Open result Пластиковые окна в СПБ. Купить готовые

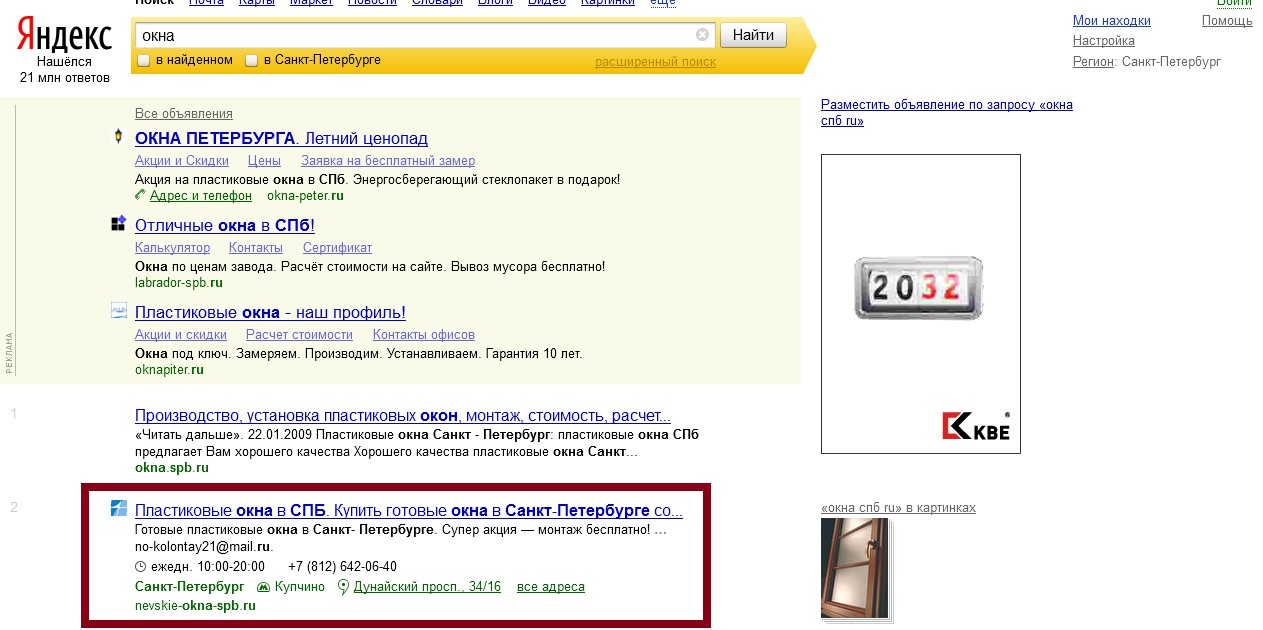408,510
